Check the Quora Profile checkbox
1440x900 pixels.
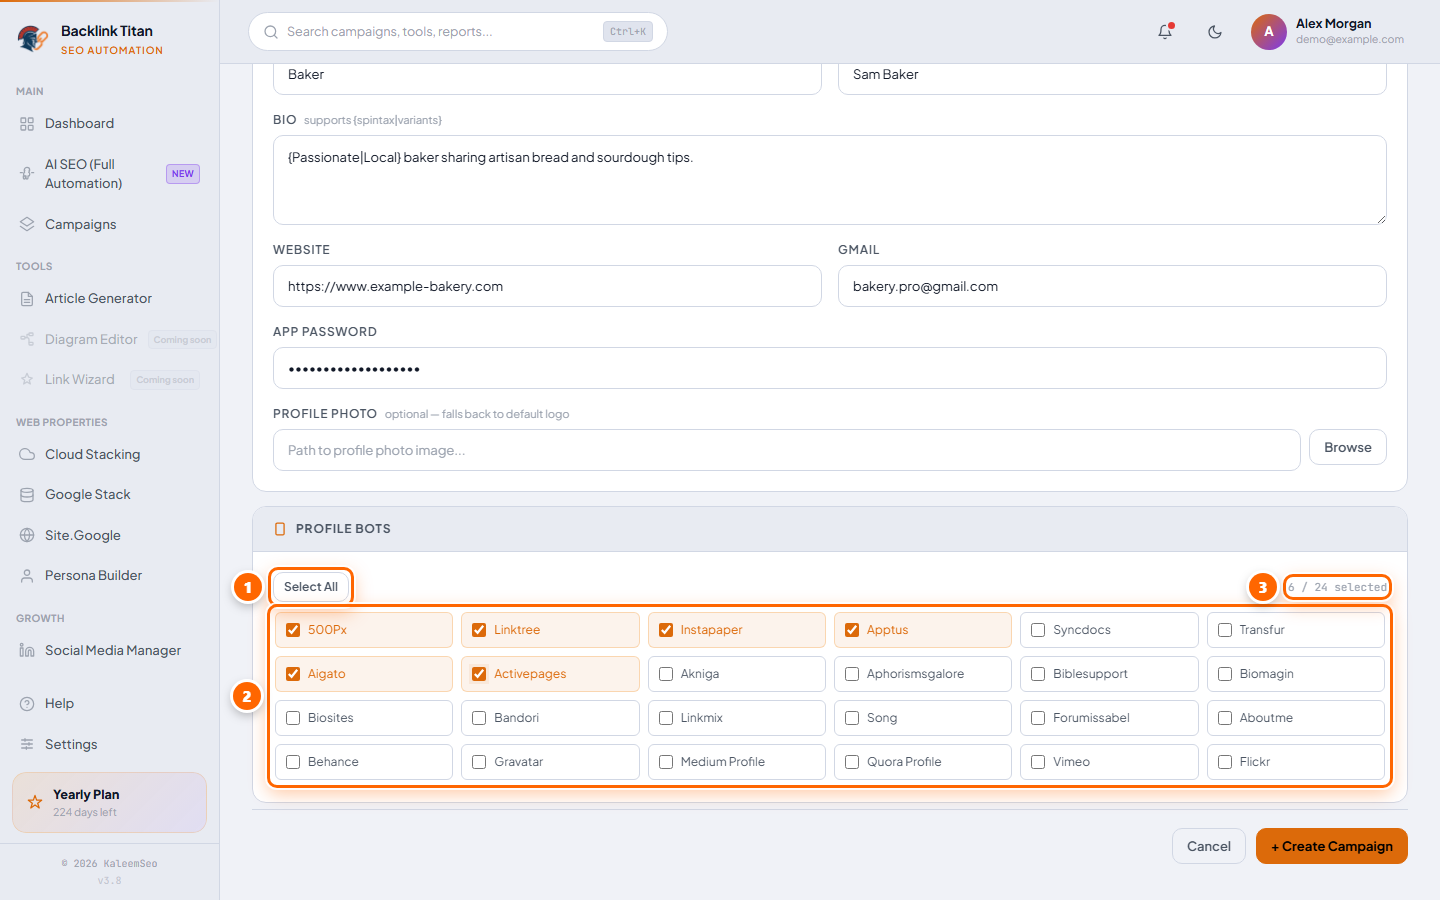click(x=852, y=762)
